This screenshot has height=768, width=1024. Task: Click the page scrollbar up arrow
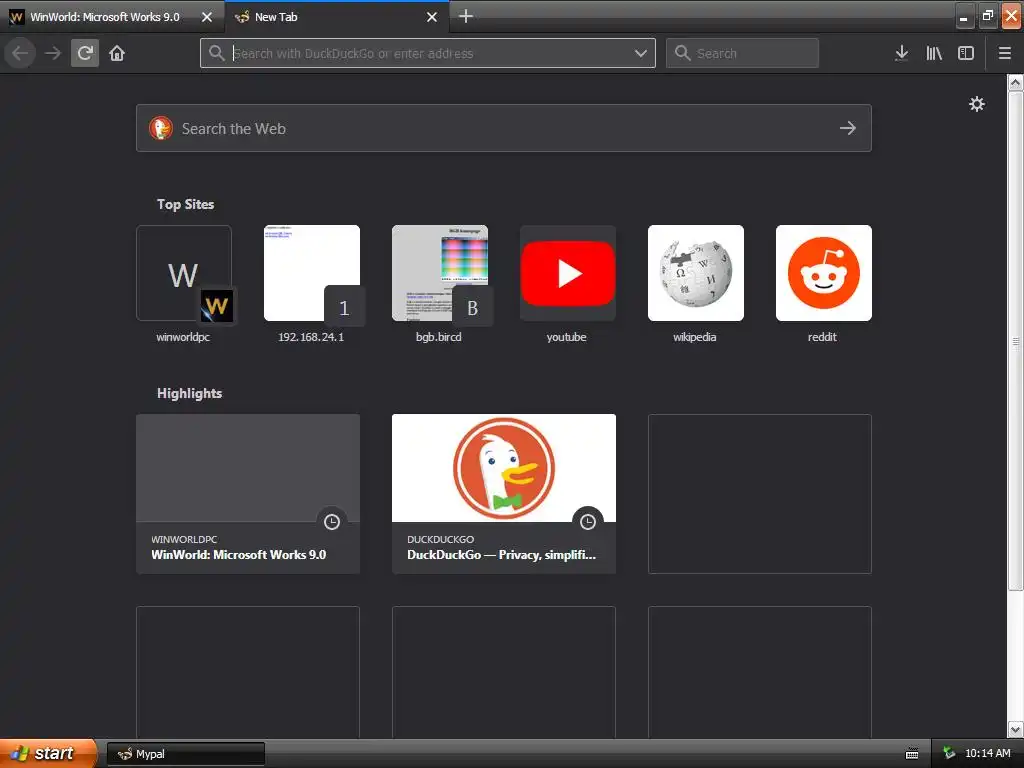[x=1016, y=83]
